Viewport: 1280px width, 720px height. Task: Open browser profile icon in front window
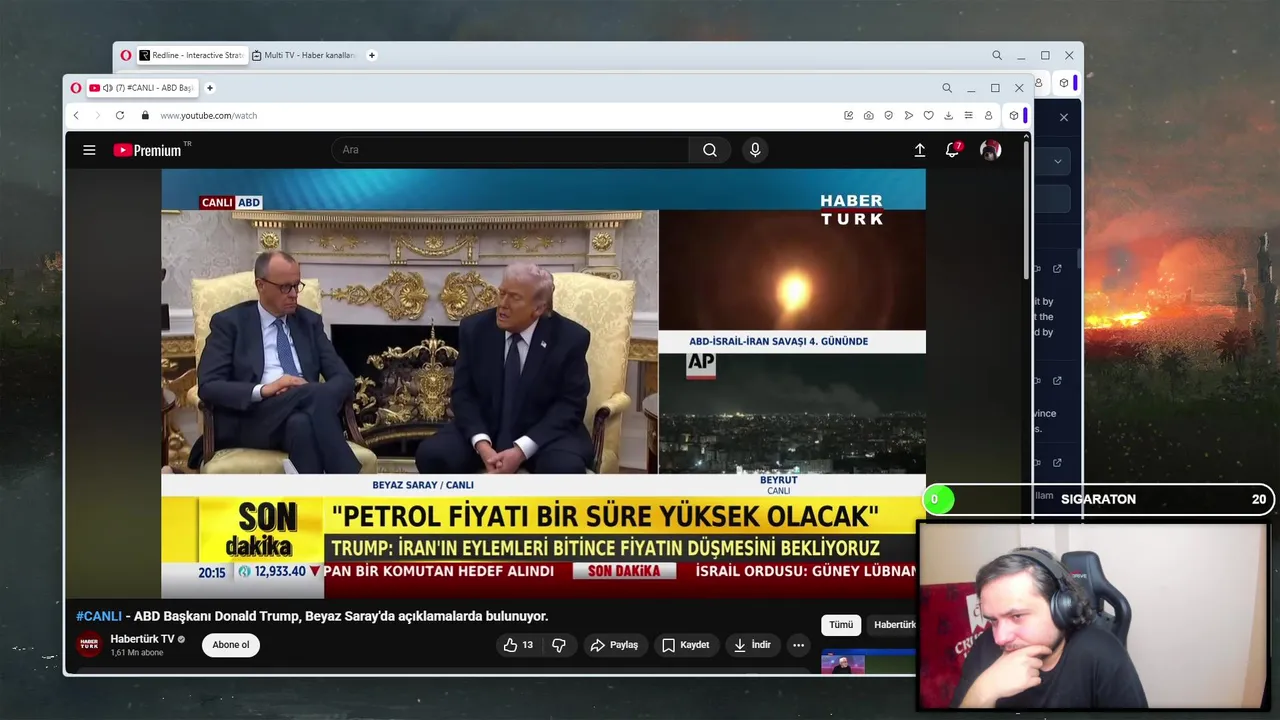(x=988, y=116)
